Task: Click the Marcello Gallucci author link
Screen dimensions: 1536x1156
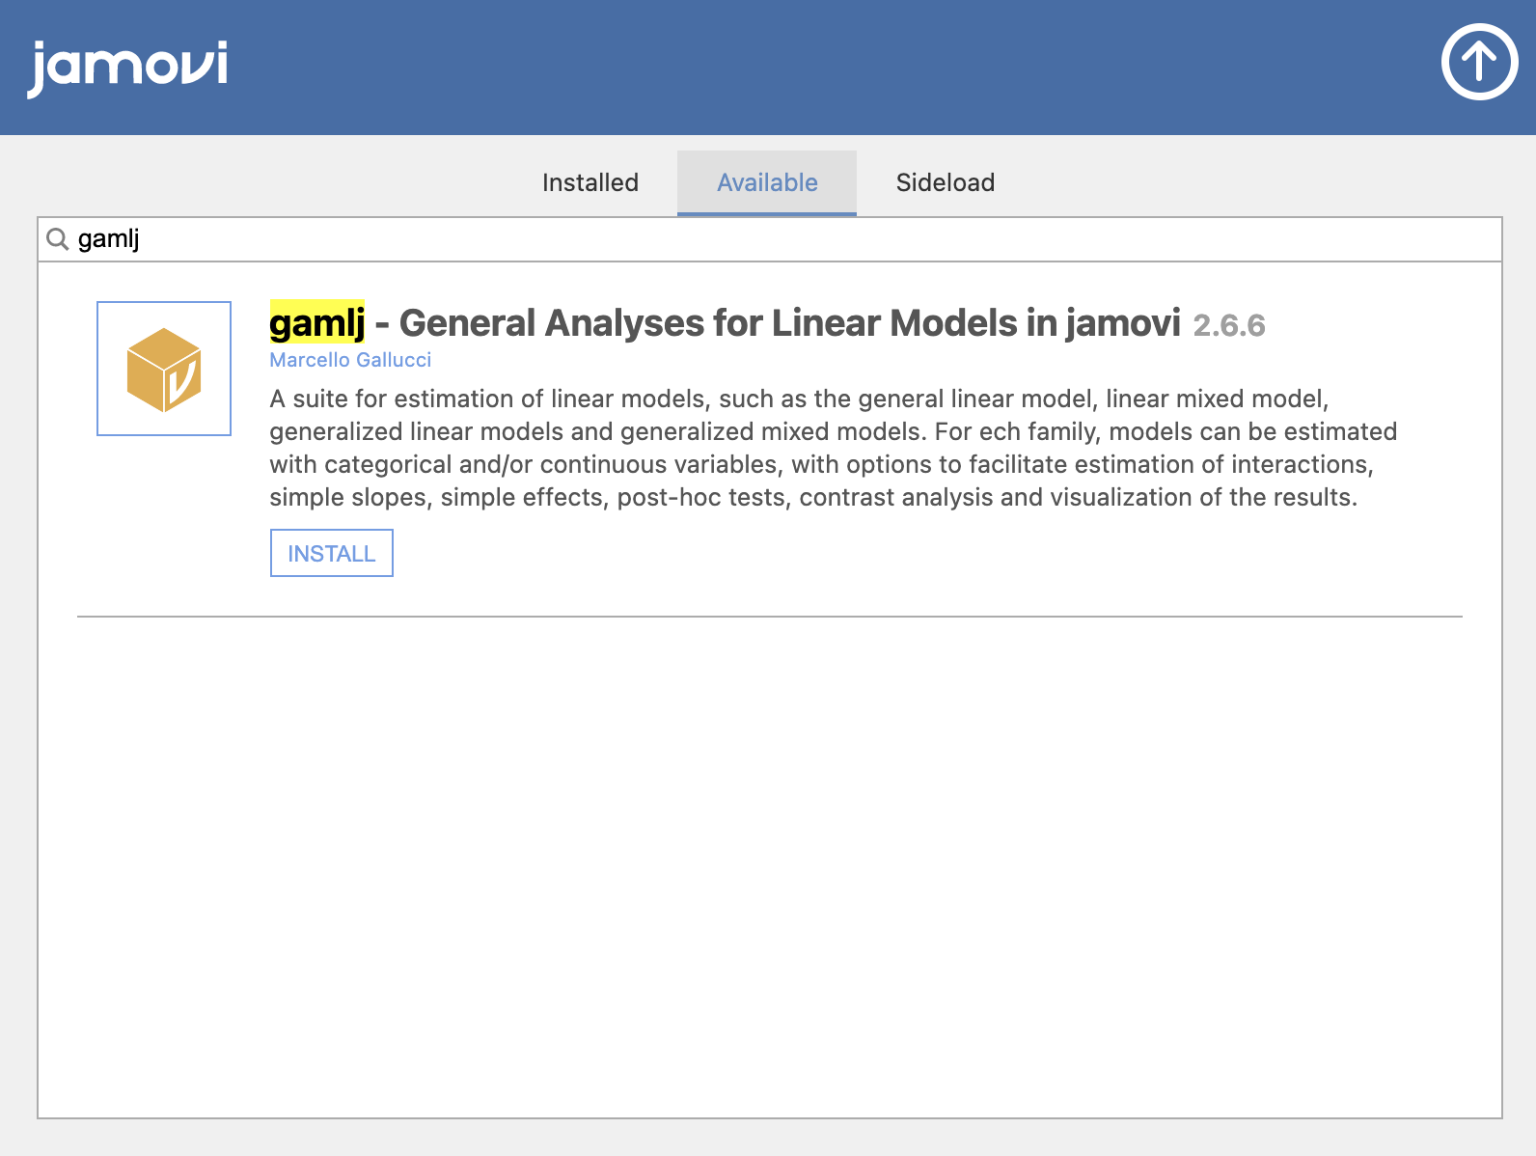Action: click(350, 360)
